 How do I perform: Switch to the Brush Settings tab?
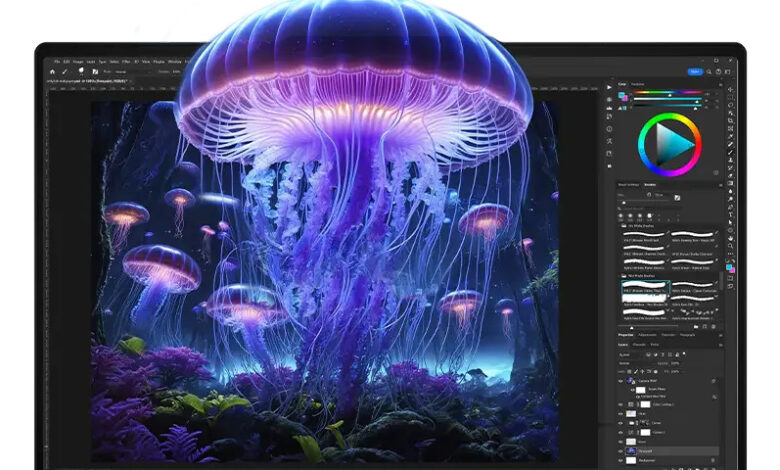click(628, 185)
